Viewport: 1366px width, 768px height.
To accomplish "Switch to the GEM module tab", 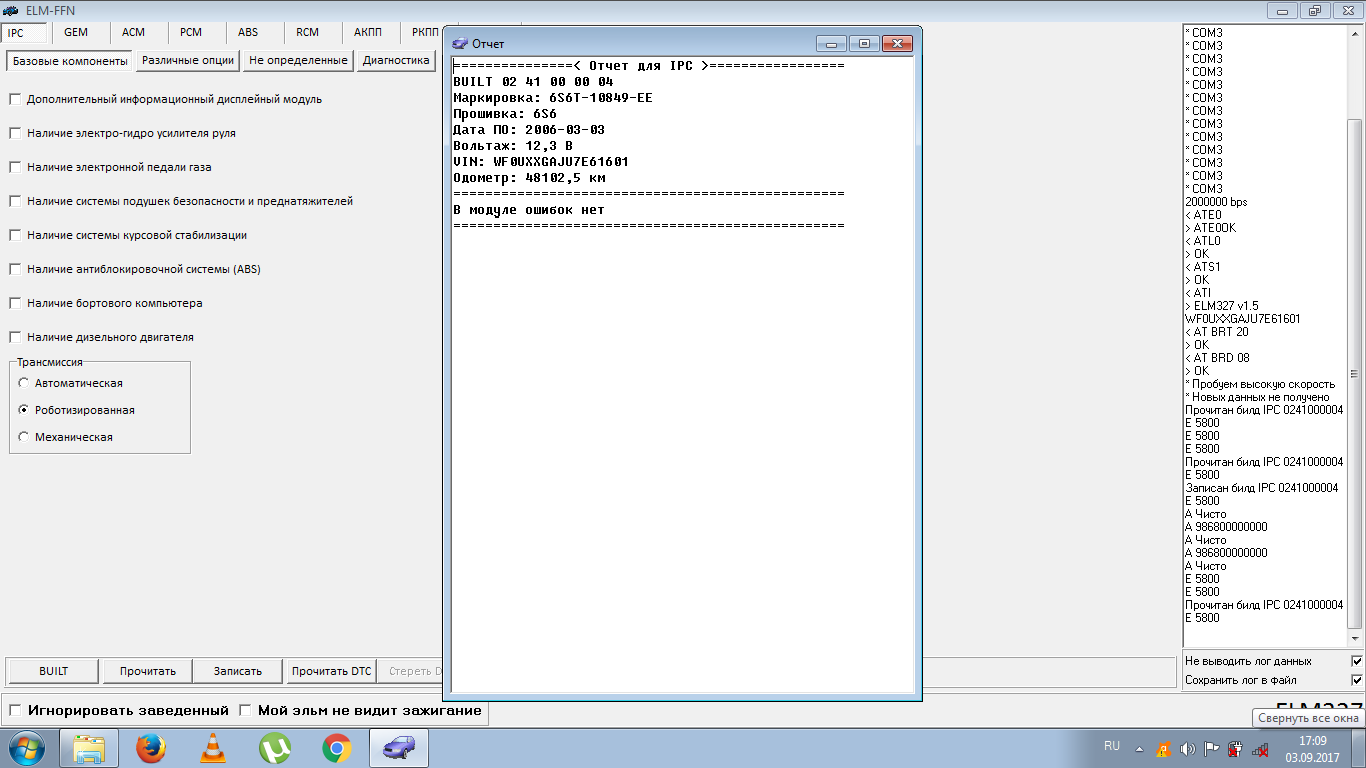I will (x=76, y=32).
